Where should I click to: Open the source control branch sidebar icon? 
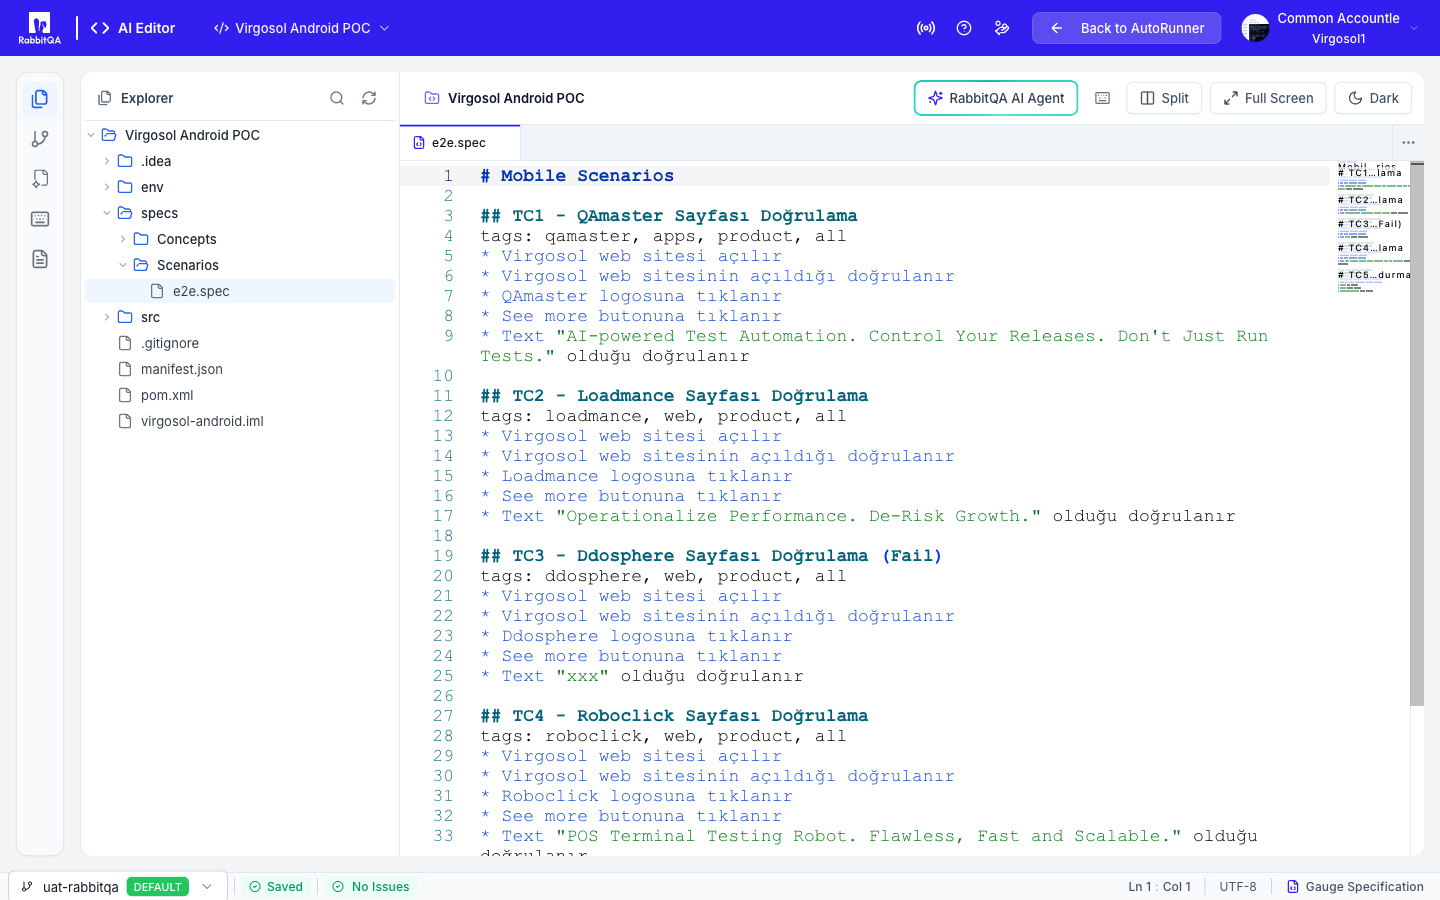click(x=40, y=139)
